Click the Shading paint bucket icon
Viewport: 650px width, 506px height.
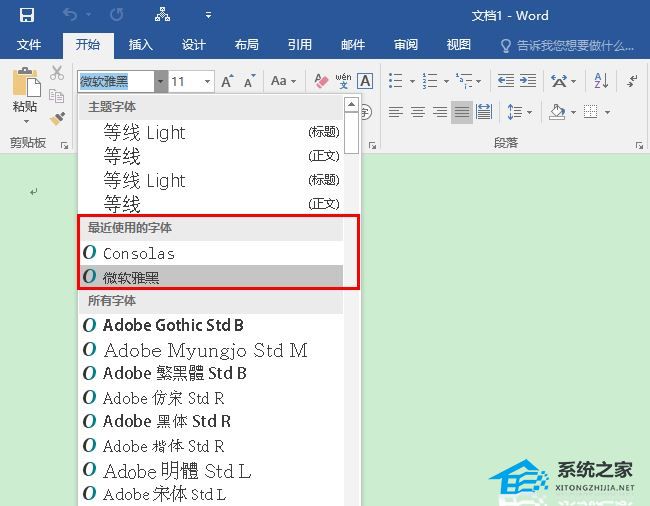pos(558,112)
